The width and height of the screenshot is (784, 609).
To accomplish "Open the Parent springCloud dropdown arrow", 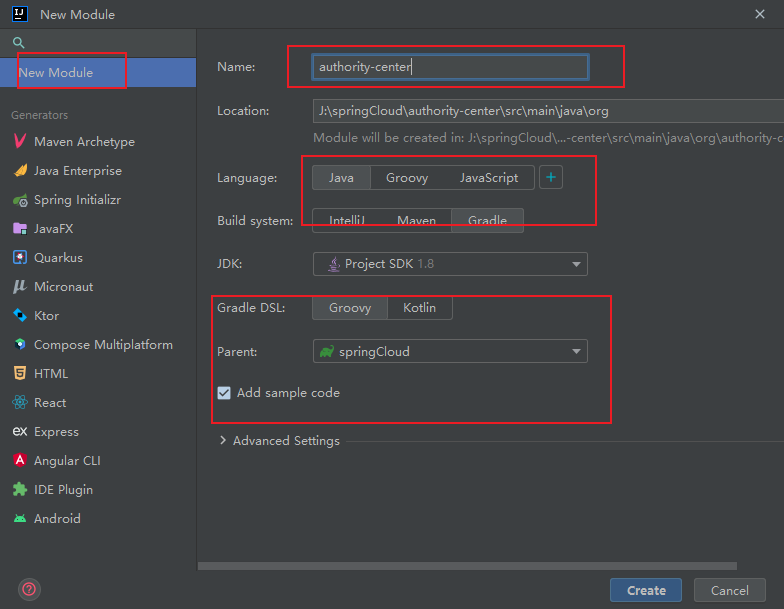I will click(576, 352).
